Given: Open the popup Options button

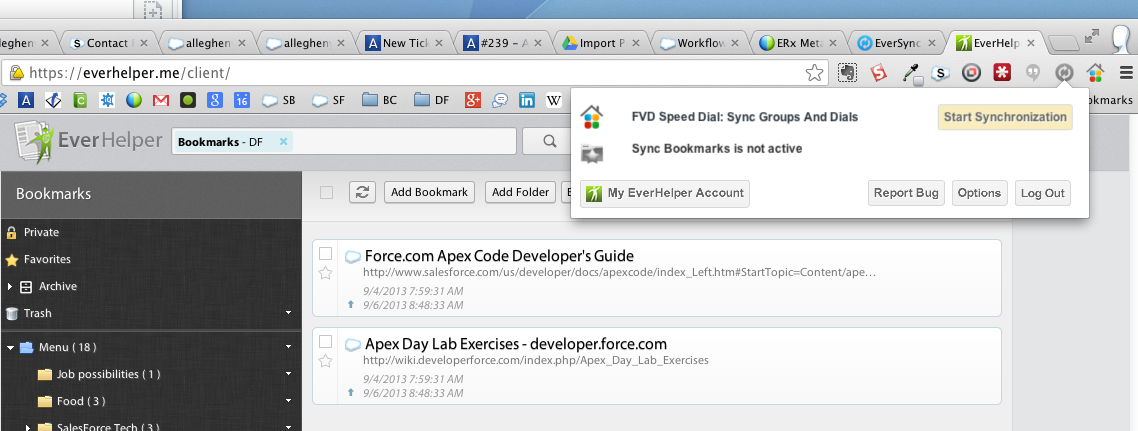Looking at the screenshot, I should click(979, 193).
